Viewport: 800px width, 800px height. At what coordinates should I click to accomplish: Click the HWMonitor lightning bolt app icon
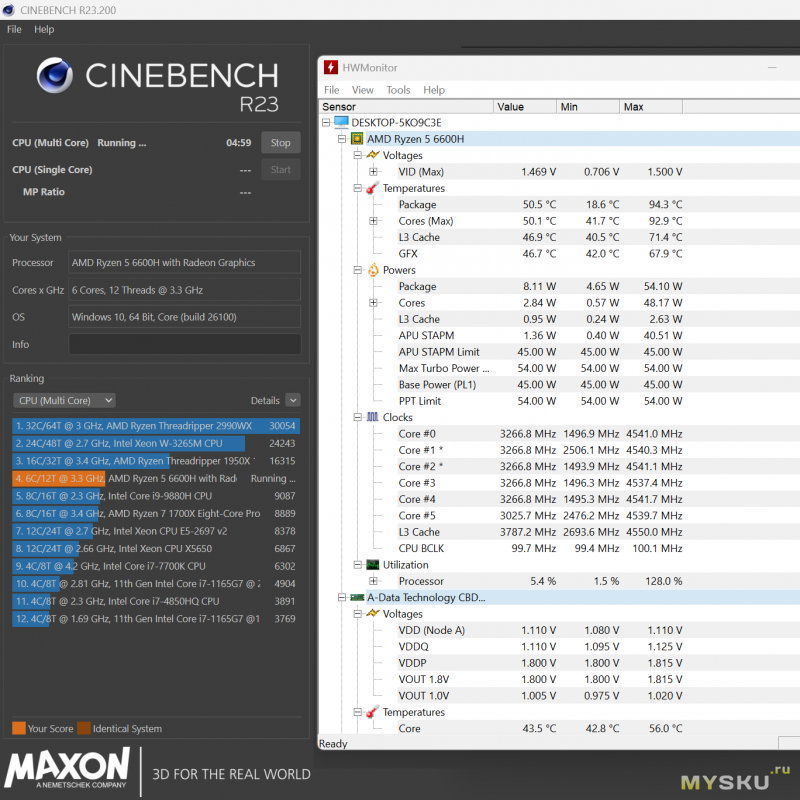point(331,67)
